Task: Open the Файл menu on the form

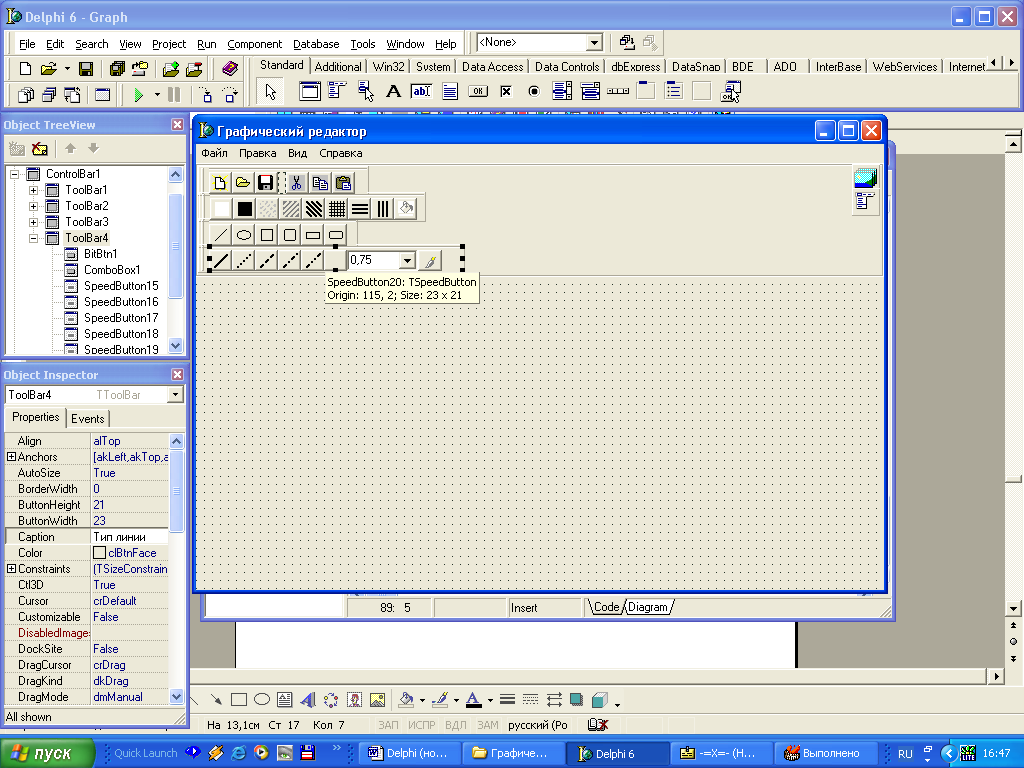Action: (x=214, y=153)
